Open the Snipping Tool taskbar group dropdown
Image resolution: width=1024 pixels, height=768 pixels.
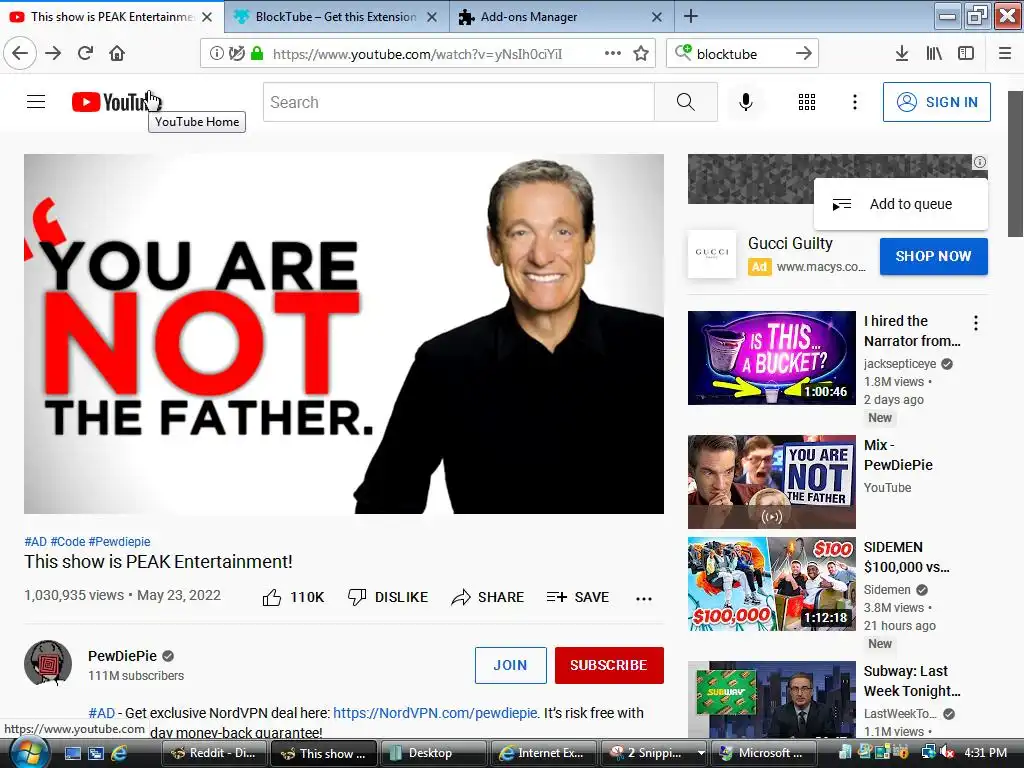tap(701, 753)
